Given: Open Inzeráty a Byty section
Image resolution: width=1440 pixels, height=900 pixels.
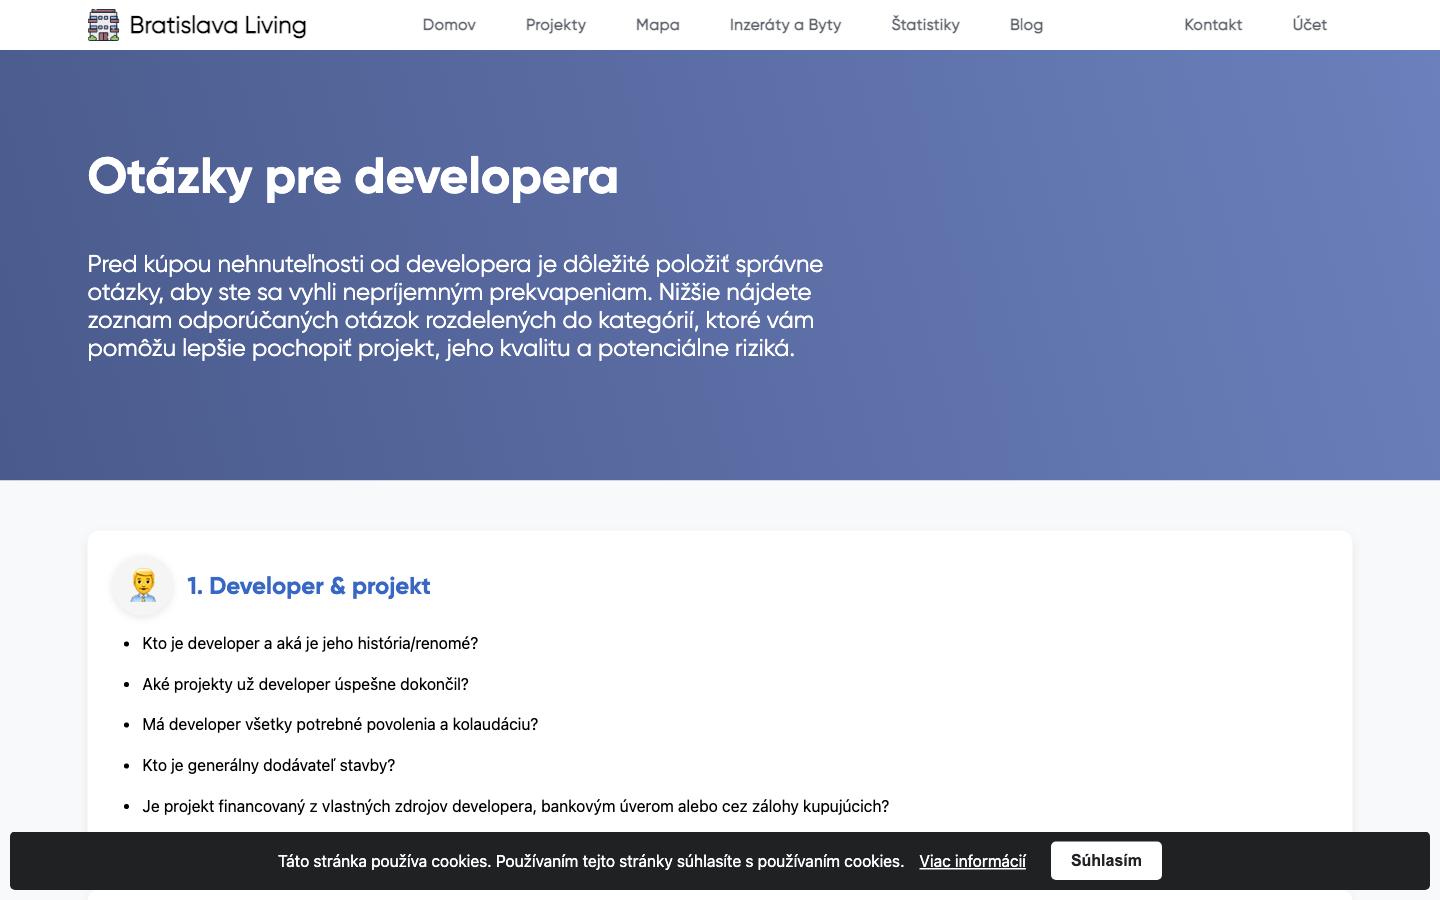Looking at the screenshot, I should click(x=785, y=25).
